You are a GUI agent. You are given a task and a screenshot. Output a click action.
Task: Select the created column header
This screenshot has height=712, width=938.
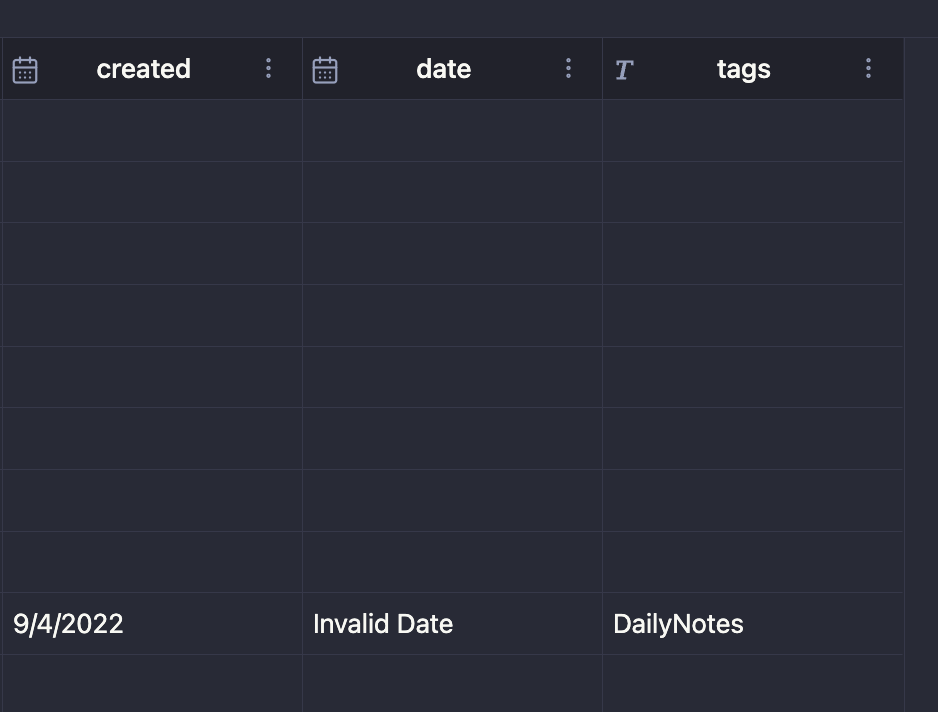[x=143, y=68]
